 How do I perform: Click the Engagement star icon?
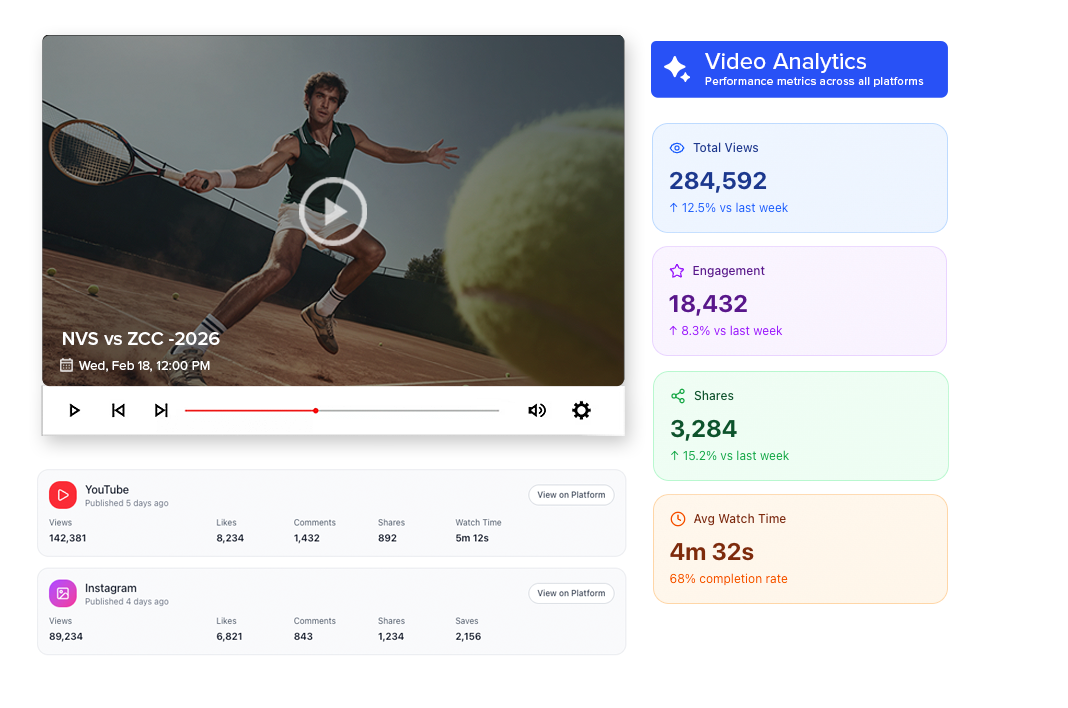tap(677, 271)
